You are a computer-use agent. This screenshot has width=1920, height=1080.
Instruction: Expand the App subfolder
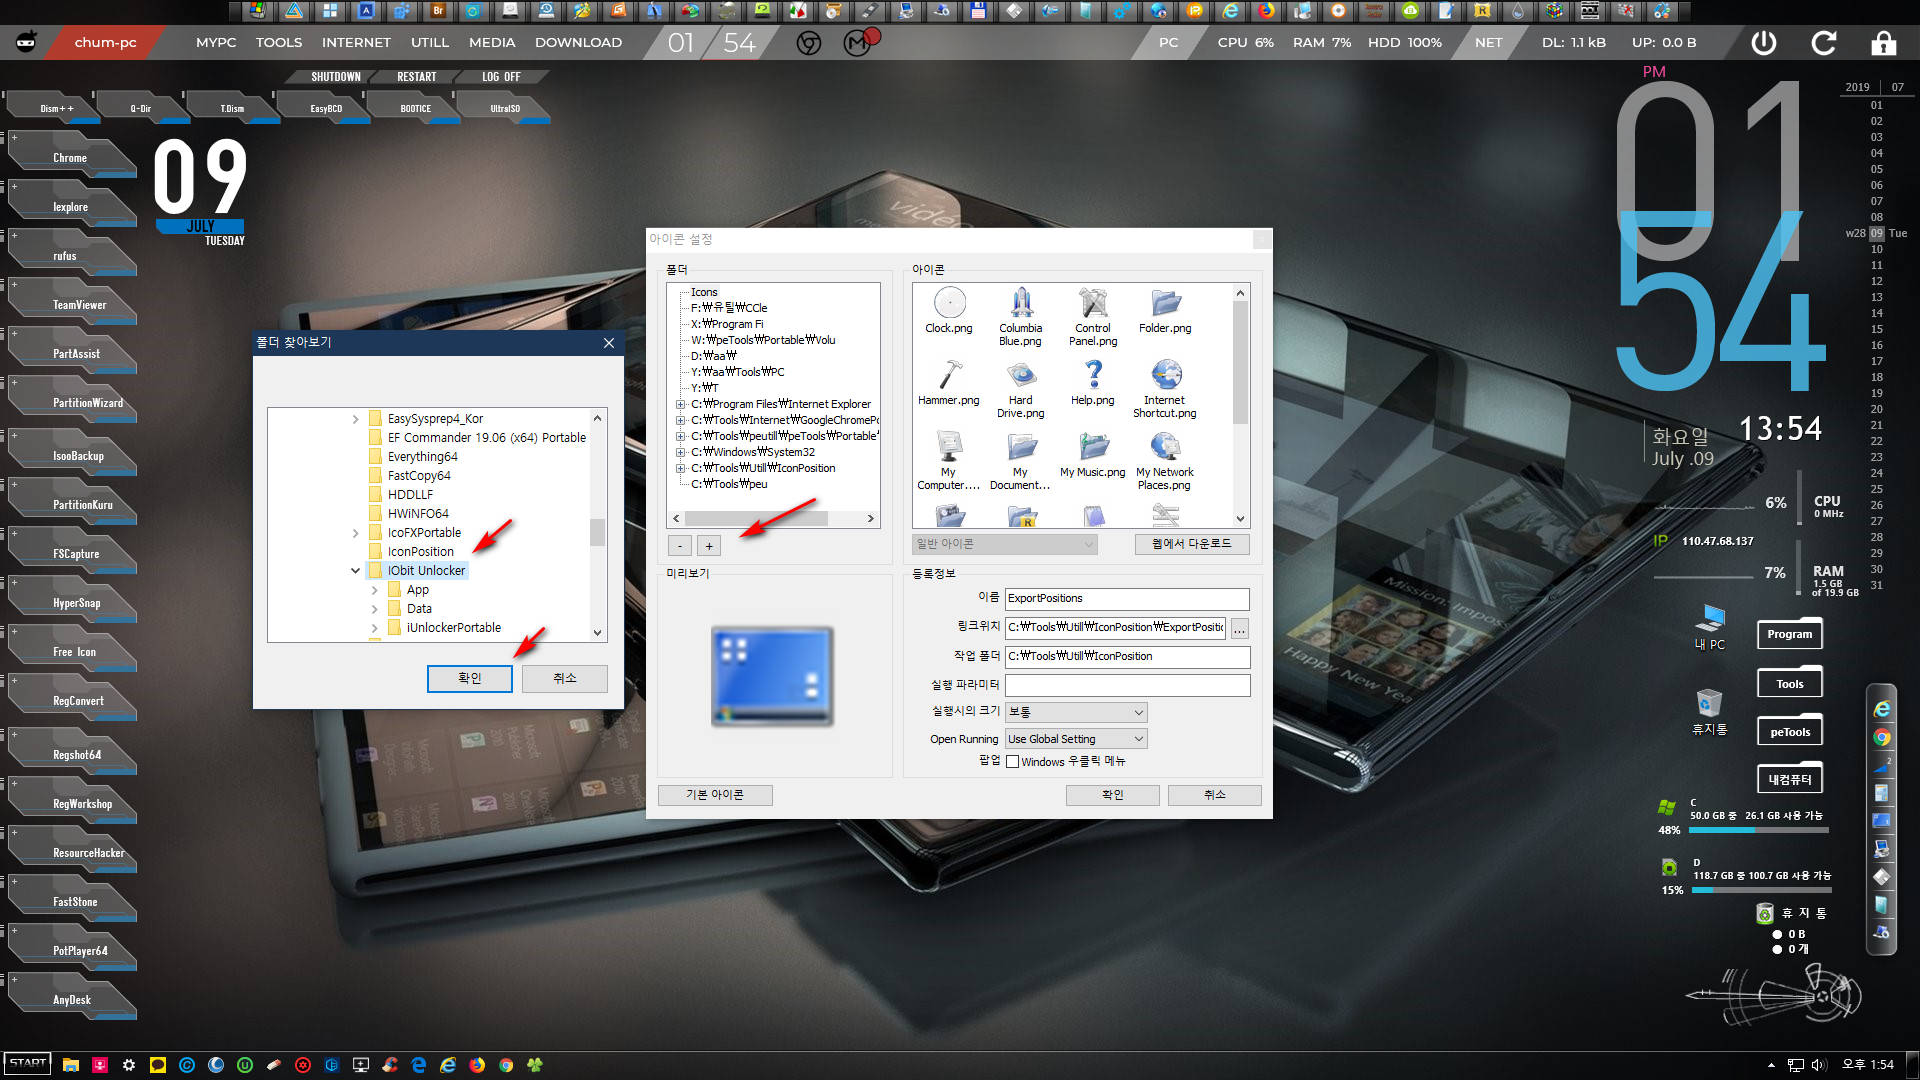(375, 590)
